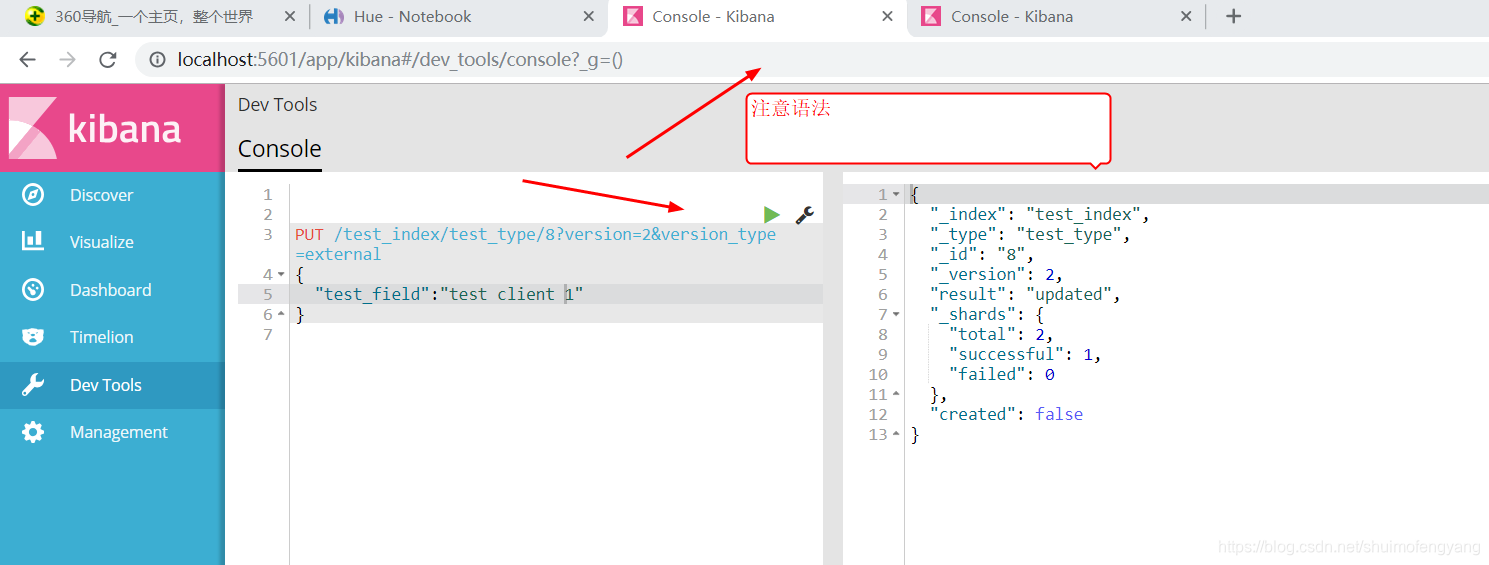Switch to the Hue - Notebook tab
Image resolution: width=1489 pixels, height=565 pixels.
(x=412, y=16)
